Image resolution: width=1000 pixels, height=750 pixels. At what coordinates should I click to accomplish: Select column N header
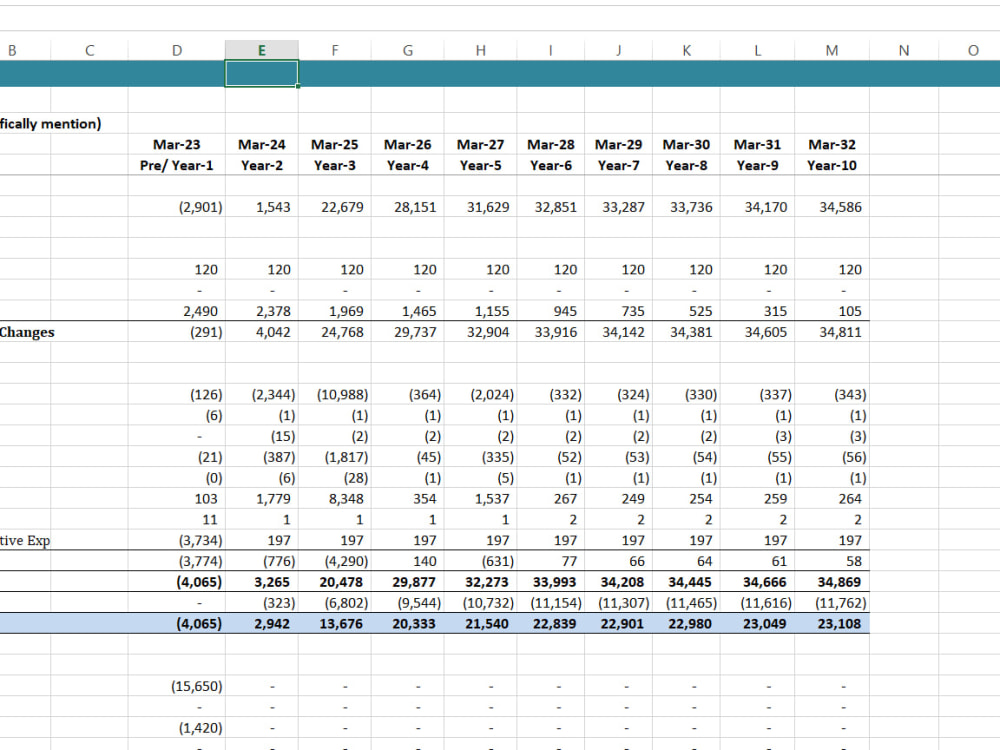click(x=904, y=50)
